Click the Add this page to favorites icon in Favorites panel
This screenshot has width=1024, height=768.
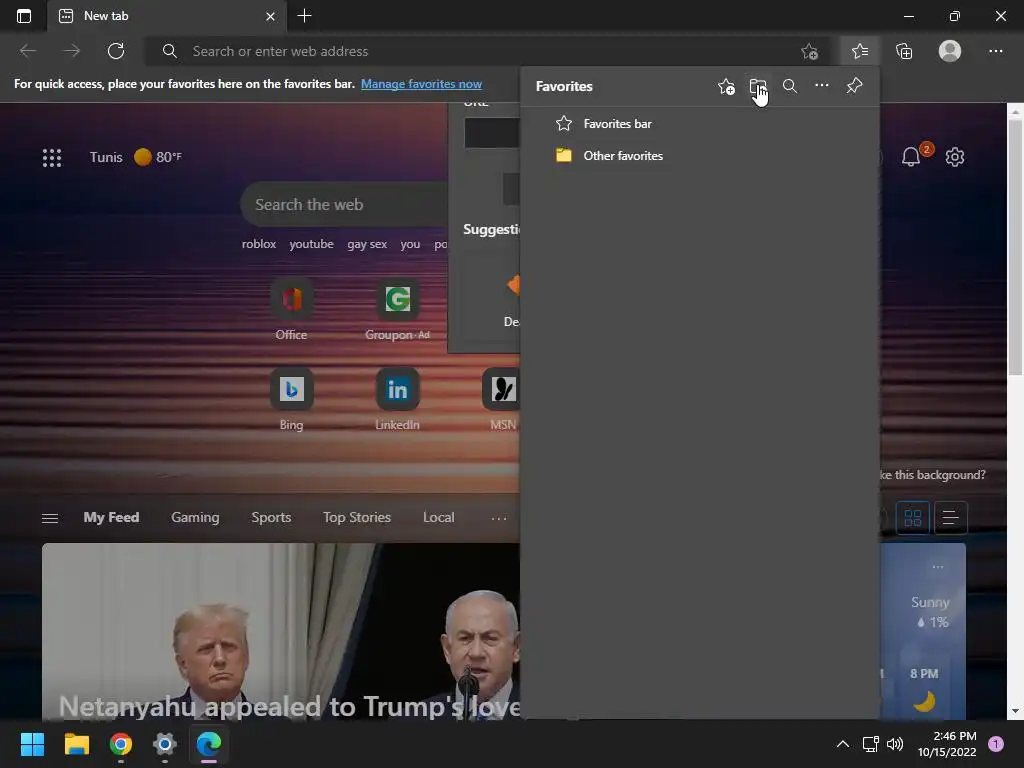726,86
